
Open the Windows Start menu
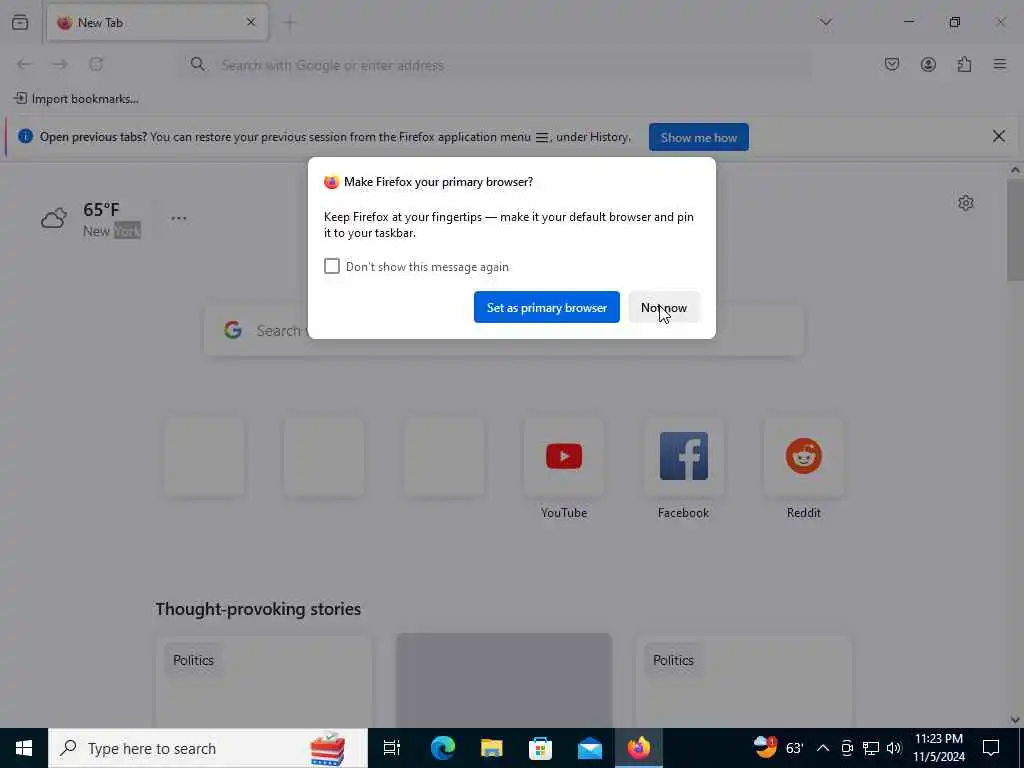pos(24,748)
